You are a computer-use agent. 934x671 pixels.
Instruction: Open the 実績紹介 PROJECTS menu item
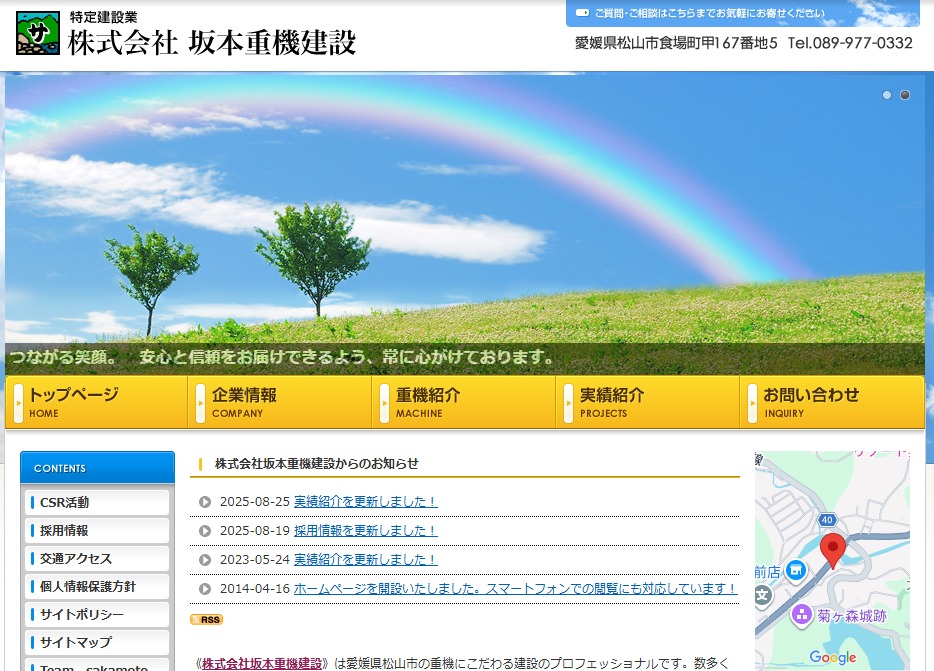pyautogui.click(x=647, y=402)
